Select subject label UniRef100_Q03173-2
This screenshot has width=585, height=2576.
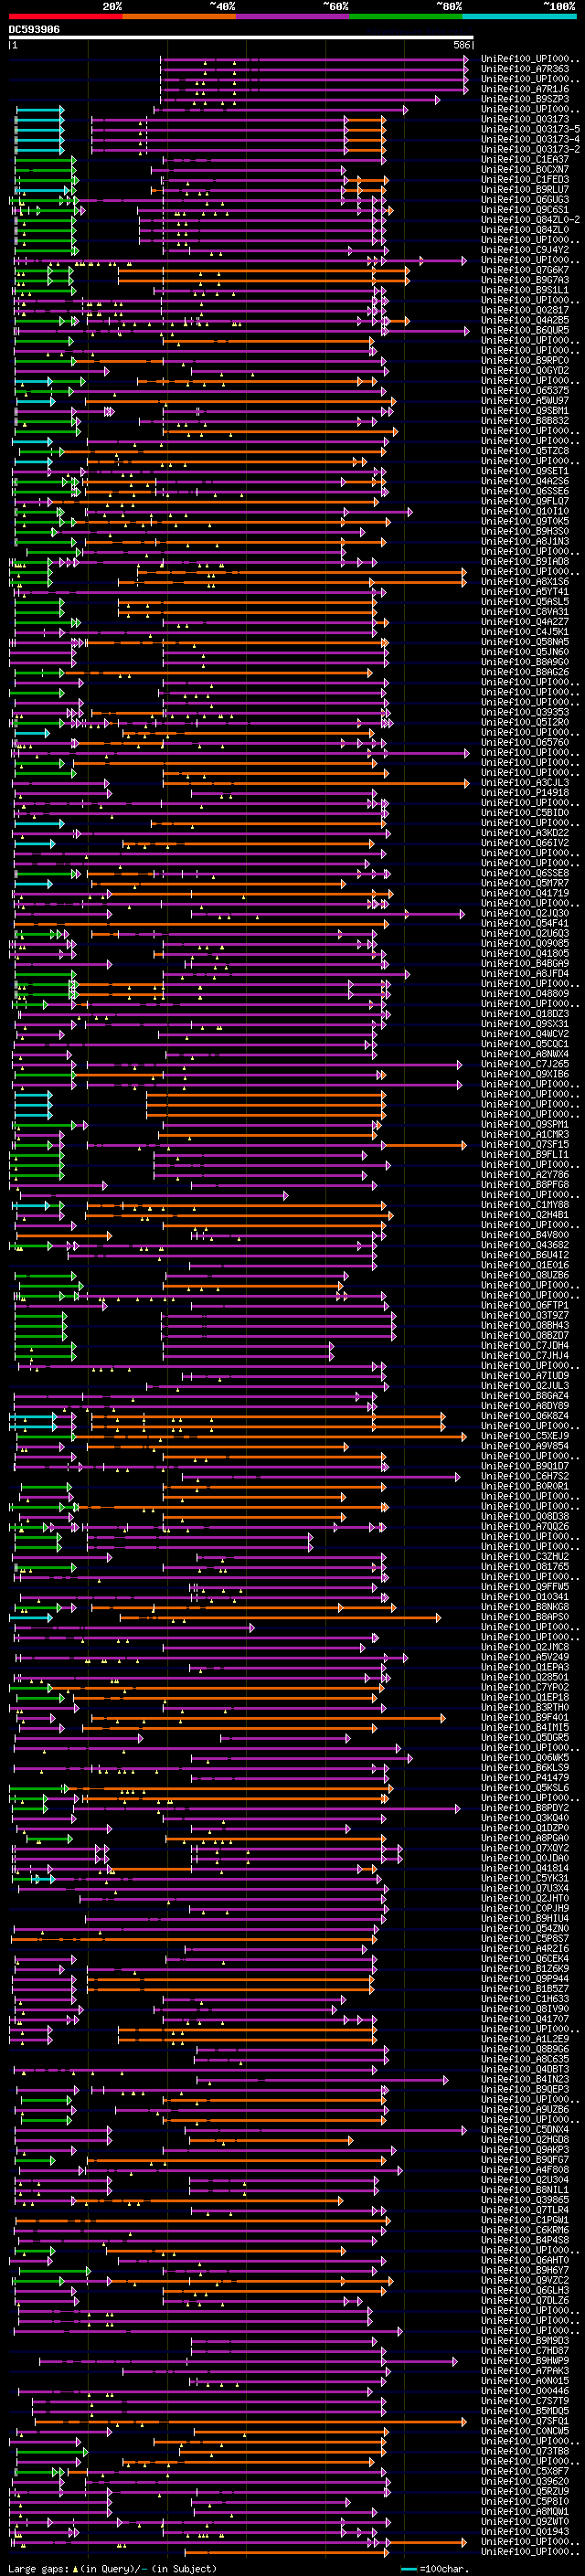530,149
